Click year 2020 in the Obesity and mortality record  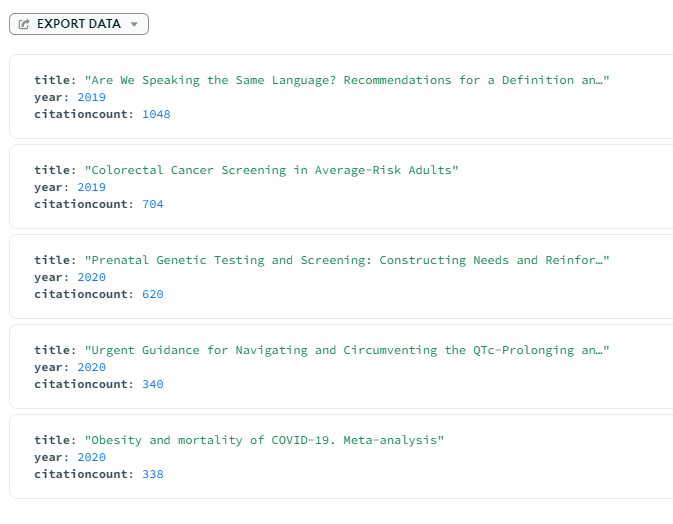pyautogui.click(x=91, y=457)
